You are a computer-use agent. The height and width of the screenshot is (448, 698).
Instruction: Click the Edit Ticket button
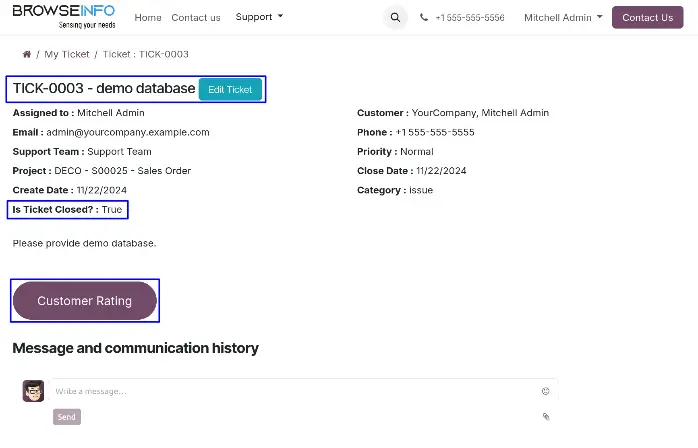(230, 89)
